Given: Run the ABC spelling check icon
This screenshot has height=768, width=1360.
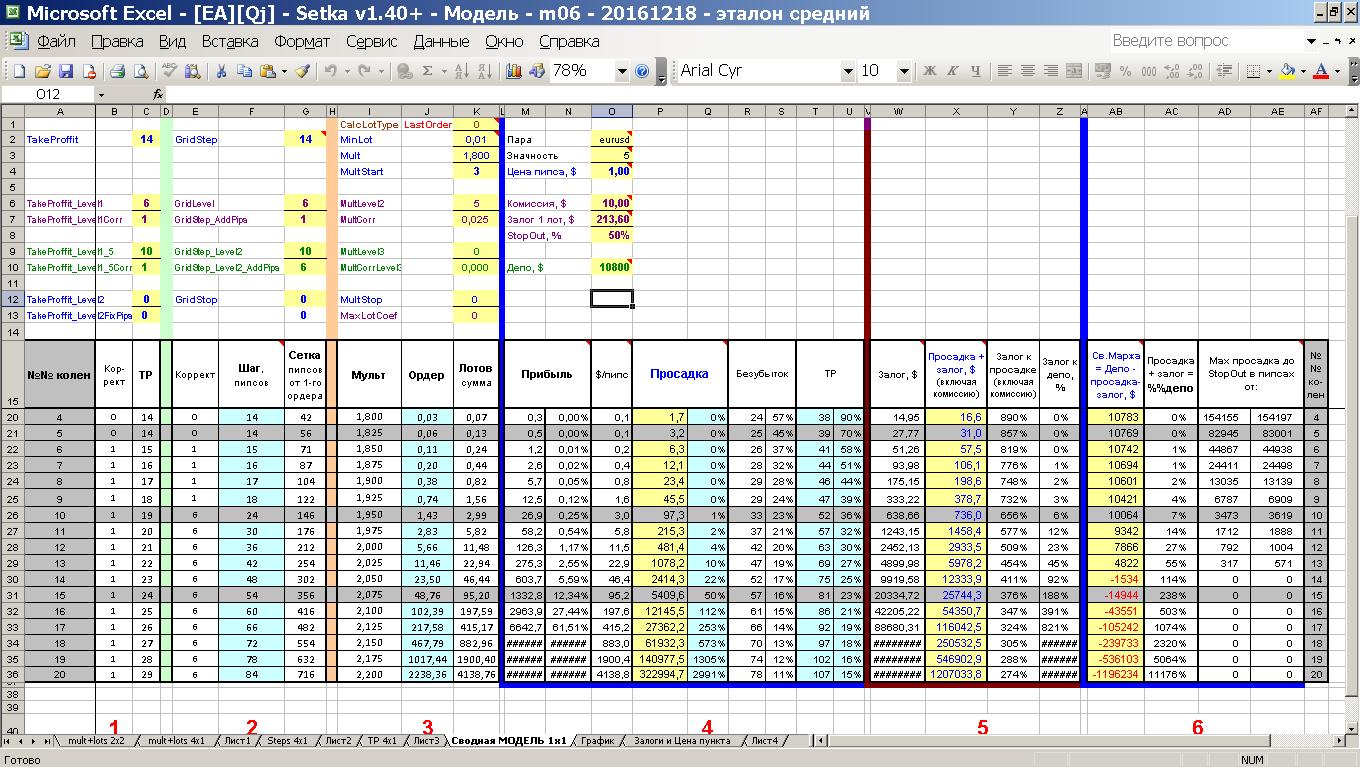Looking at the screenshot, I should tap(169, 71).
